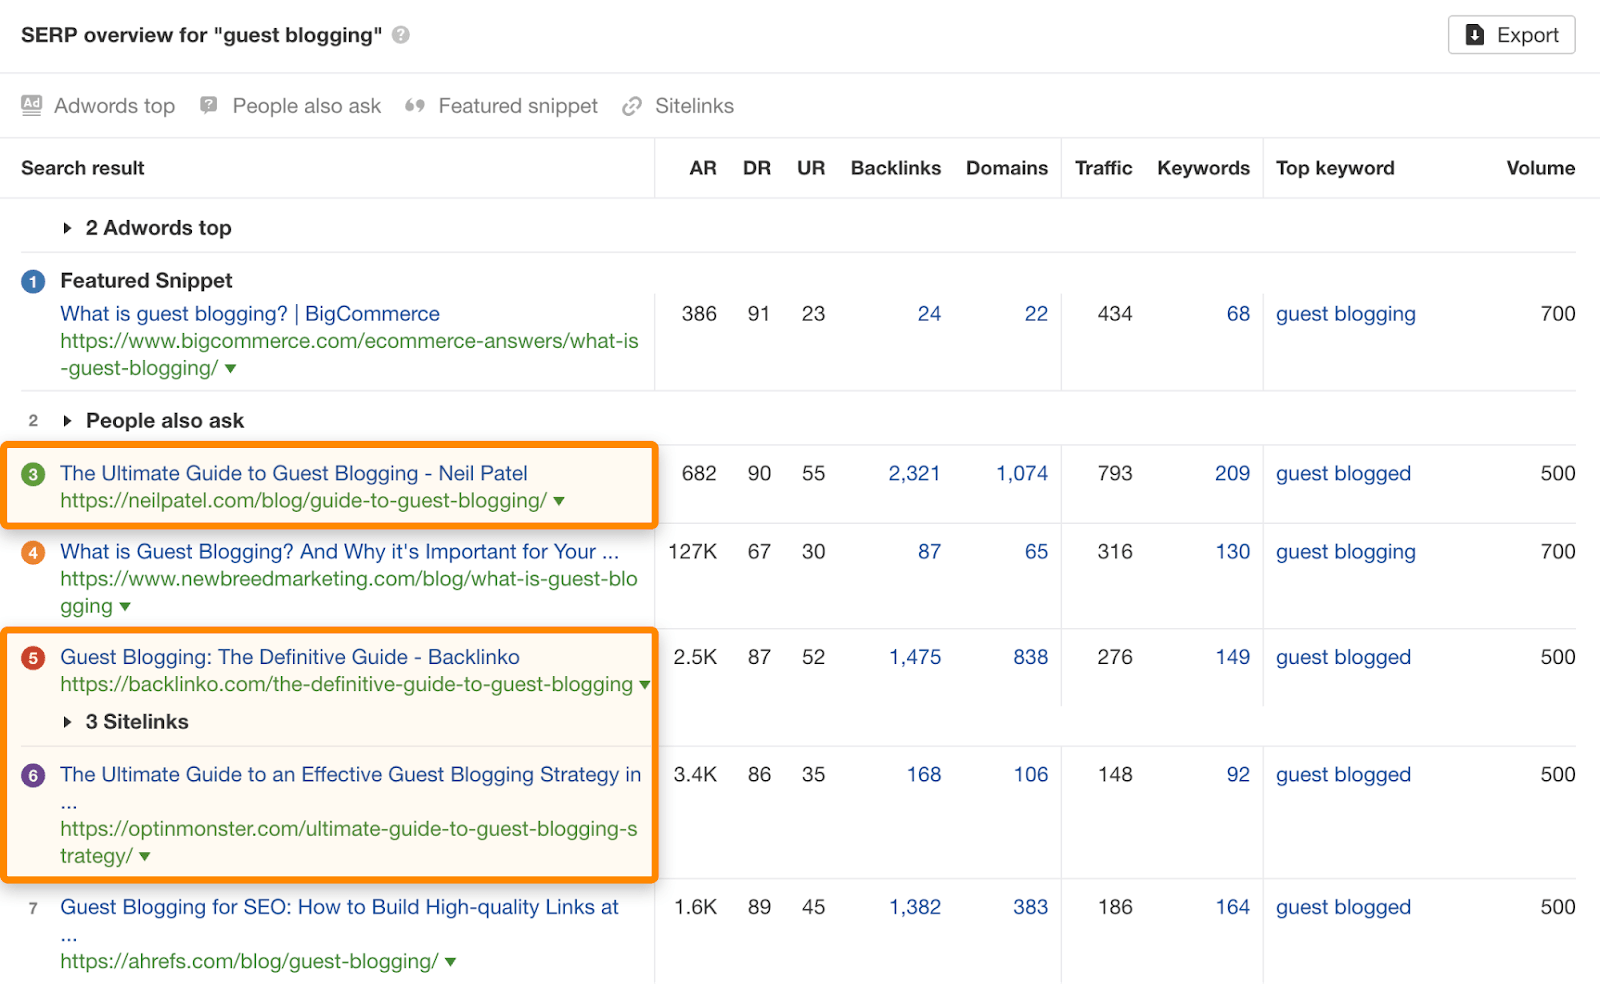Open dropdown arrow next to neilpatel.com URL
The height and width of the screenshot is (984, 1600).
pos(559,501)
